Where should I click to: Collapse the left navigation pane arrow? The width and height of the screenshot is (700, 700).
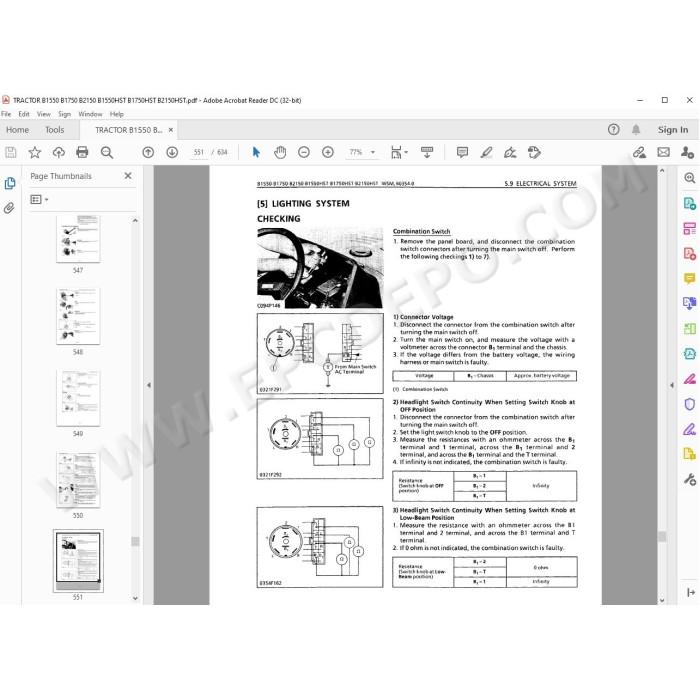pyautogui.click(x=149, y=385)
